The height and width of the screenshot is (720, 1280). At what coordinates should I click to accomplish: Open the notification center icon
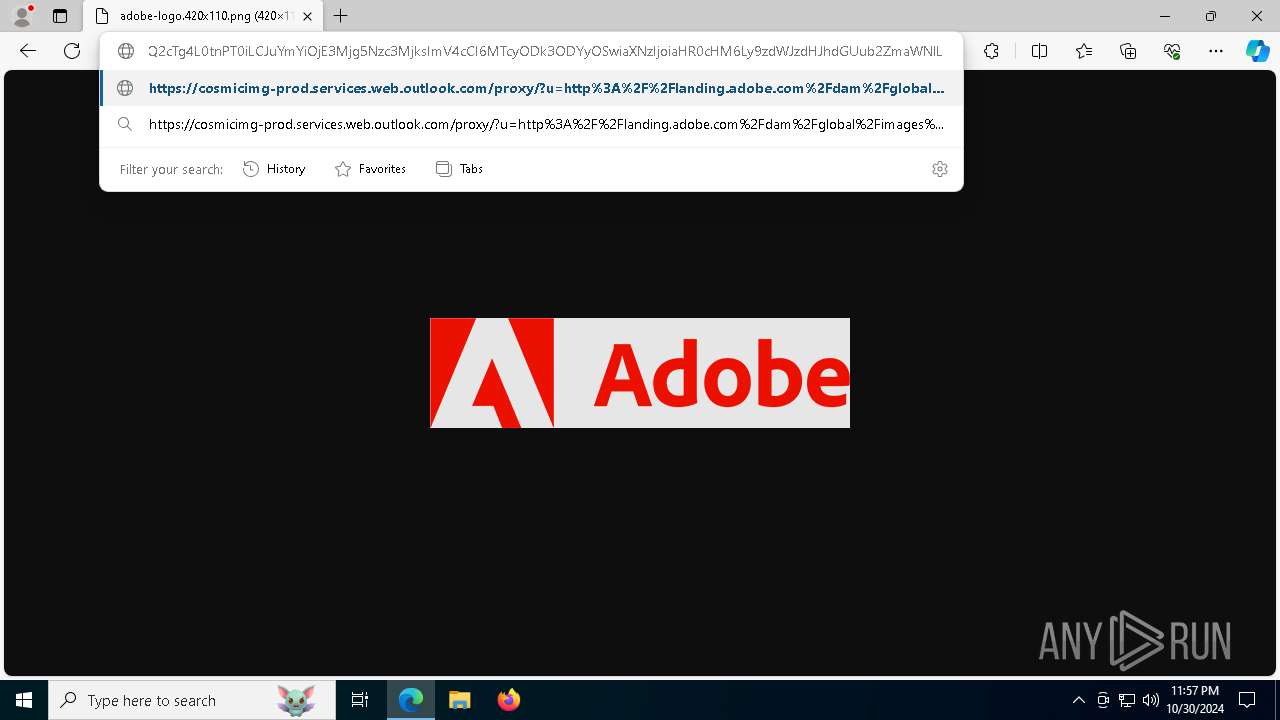pyautogui.click(x=1247, y=700)
